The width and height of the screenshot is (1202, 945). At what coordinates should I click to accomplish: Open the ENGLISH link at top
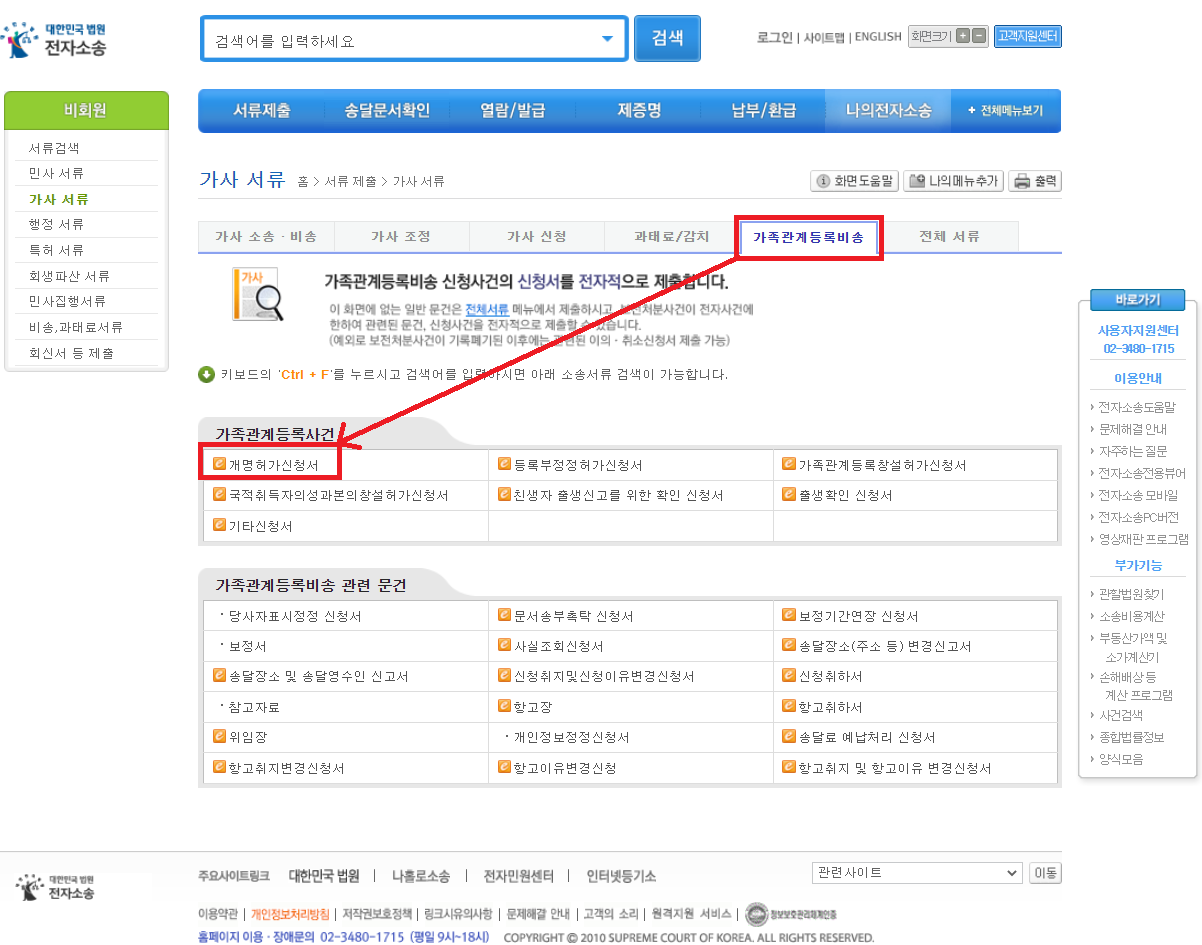[877, 36]
